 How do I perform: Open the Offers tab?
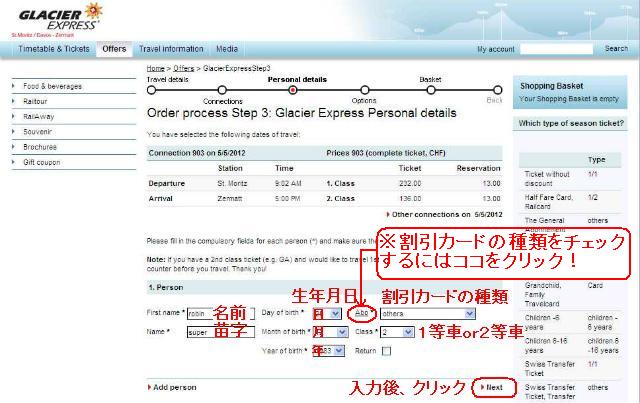(x=114, y=49)
